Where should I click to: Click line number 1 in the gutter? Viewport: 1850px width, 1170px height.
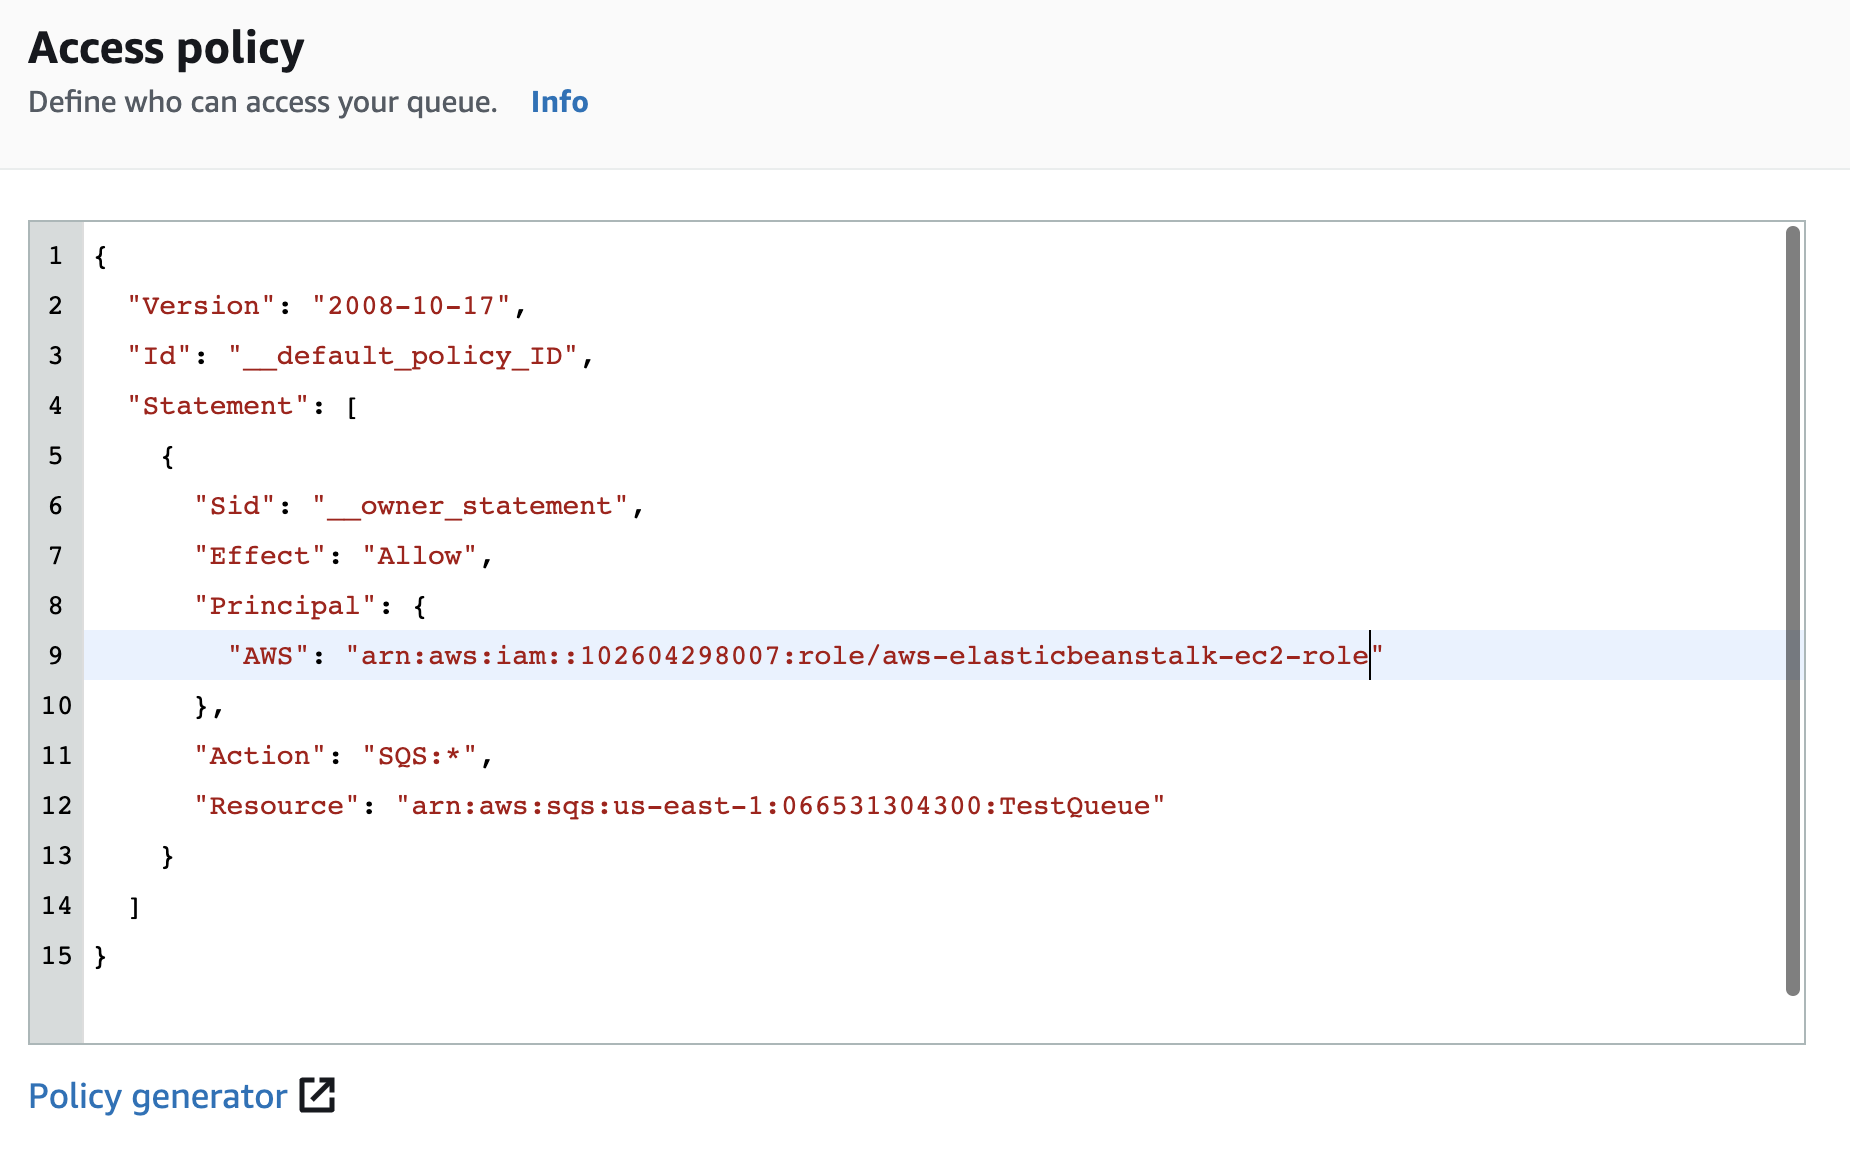(x=56, y=256)
